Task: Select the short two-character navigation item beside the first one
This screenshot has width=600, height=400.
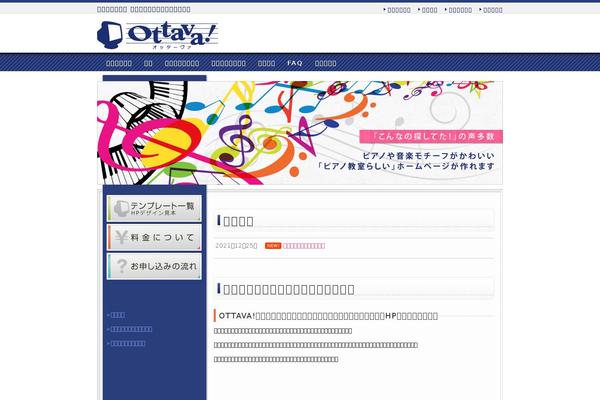Action: 148,63
